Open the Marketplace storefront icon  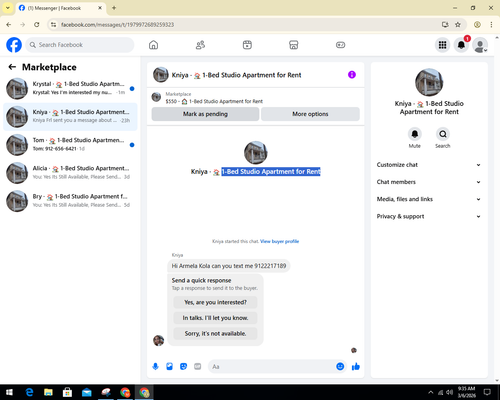[x=294, y=45]
